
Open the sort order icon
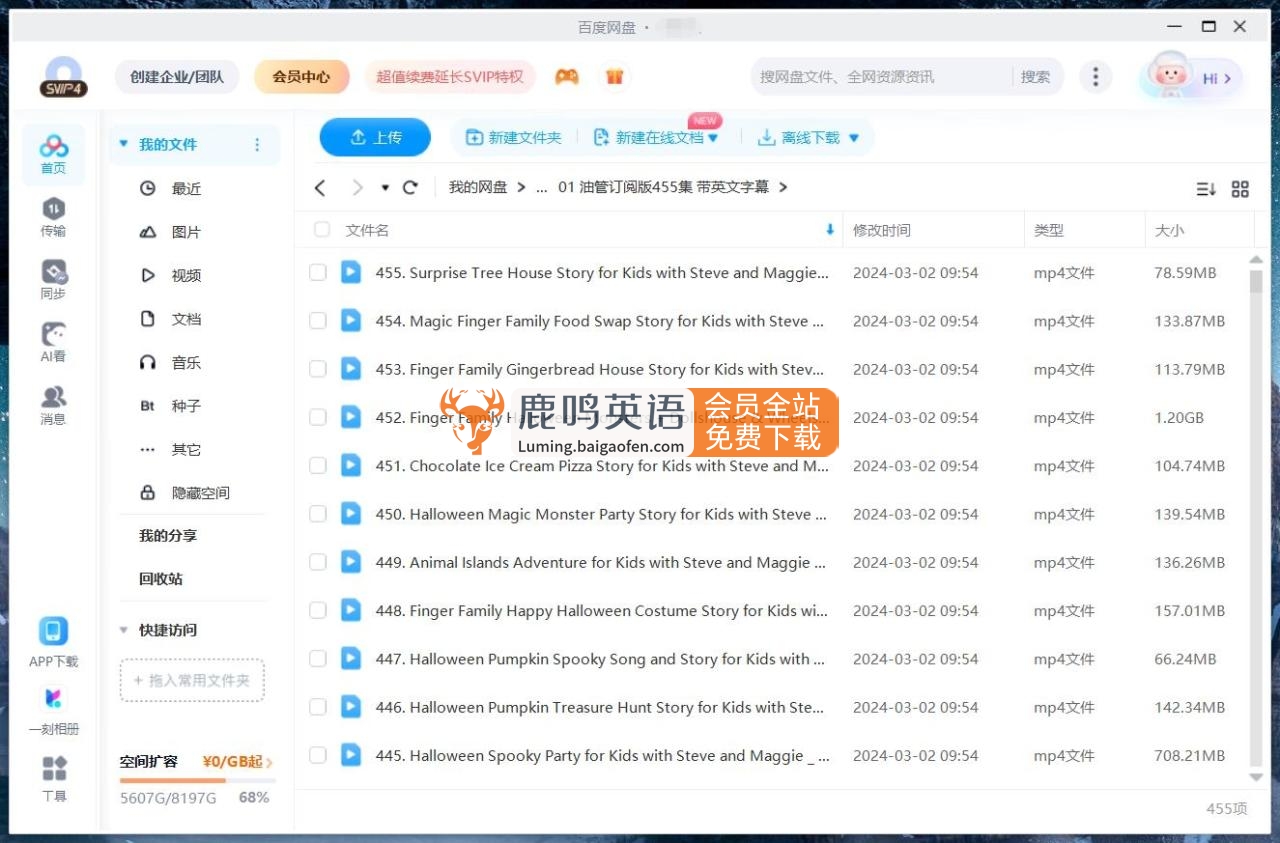(x=1206, y=189)
